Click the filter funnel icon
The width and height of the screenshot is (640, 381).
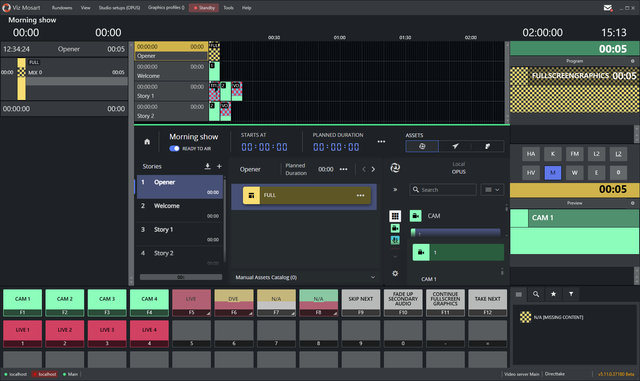coord(571,294)
